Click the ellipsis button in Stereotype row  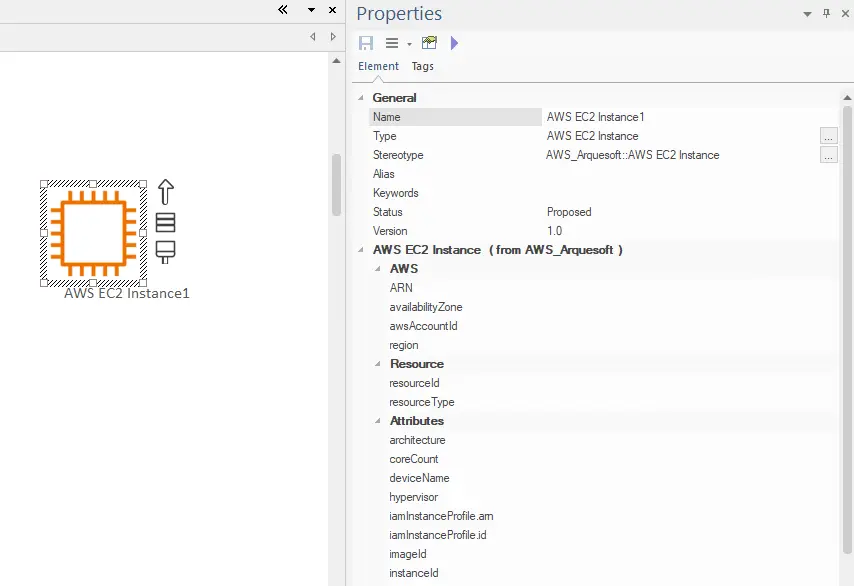tap(828, 155)
